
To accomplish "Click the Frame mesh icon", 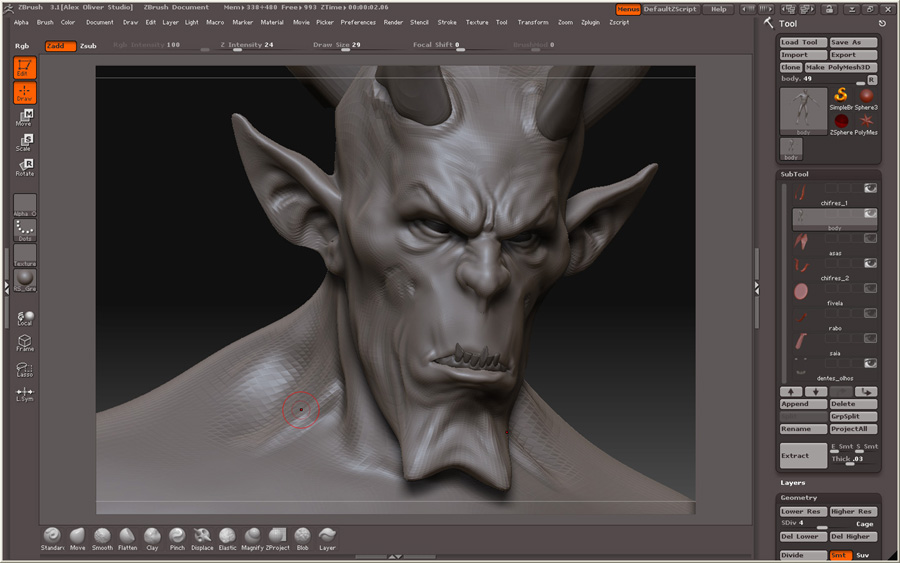I will (25, 343).
